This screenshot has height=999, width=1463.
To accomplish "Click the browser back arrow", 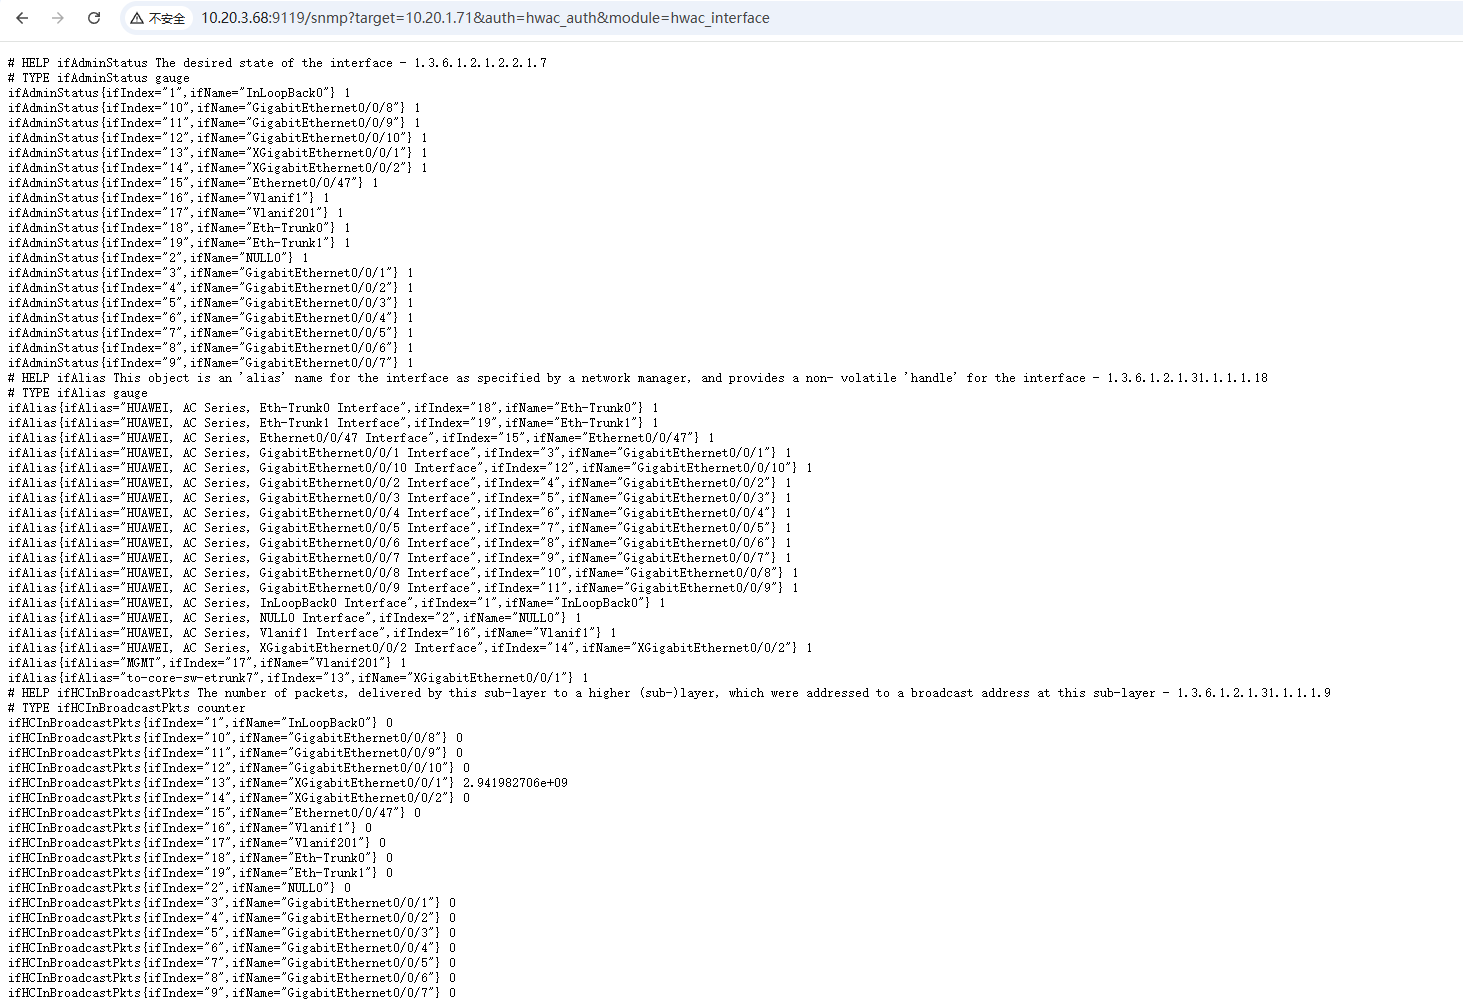I will [x=22, y=18].
